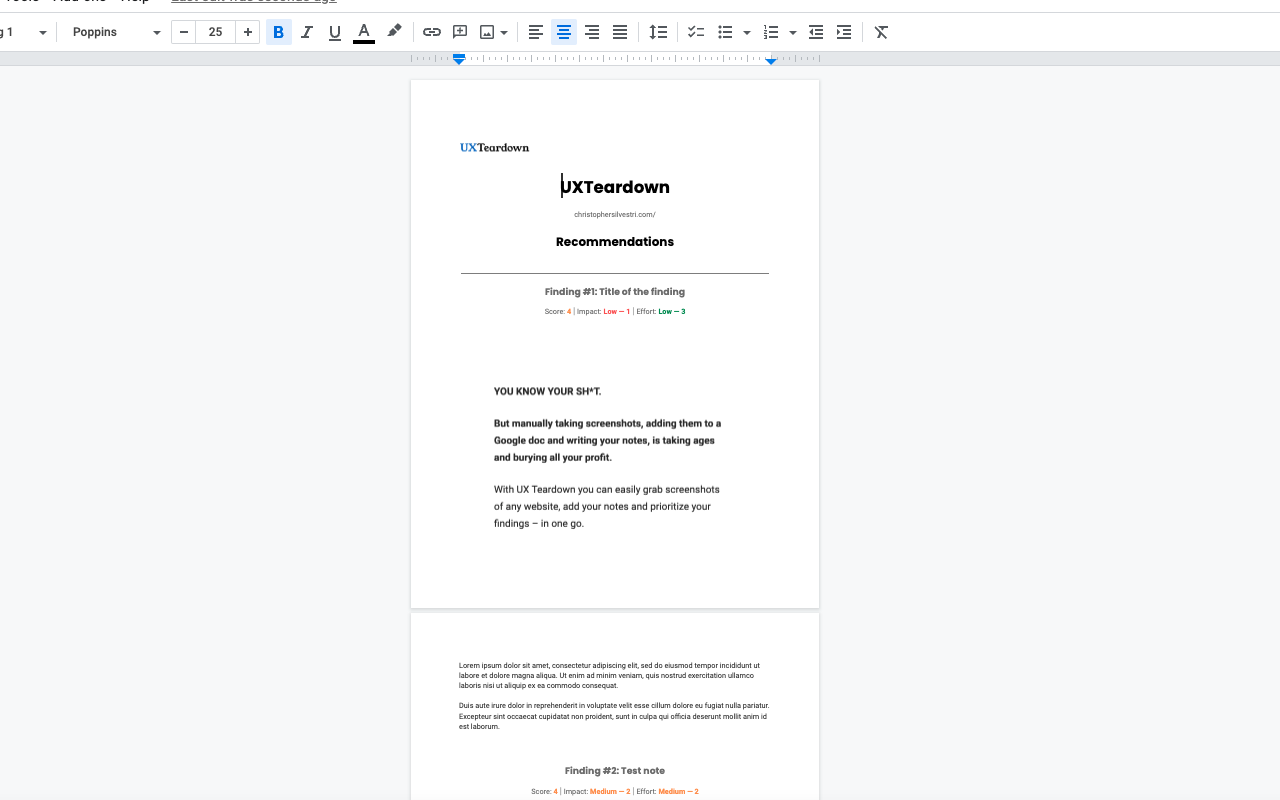1280x800 pixels.
Task: Open the insert image dropdown arrow
Action: click(x=504, y=32)
